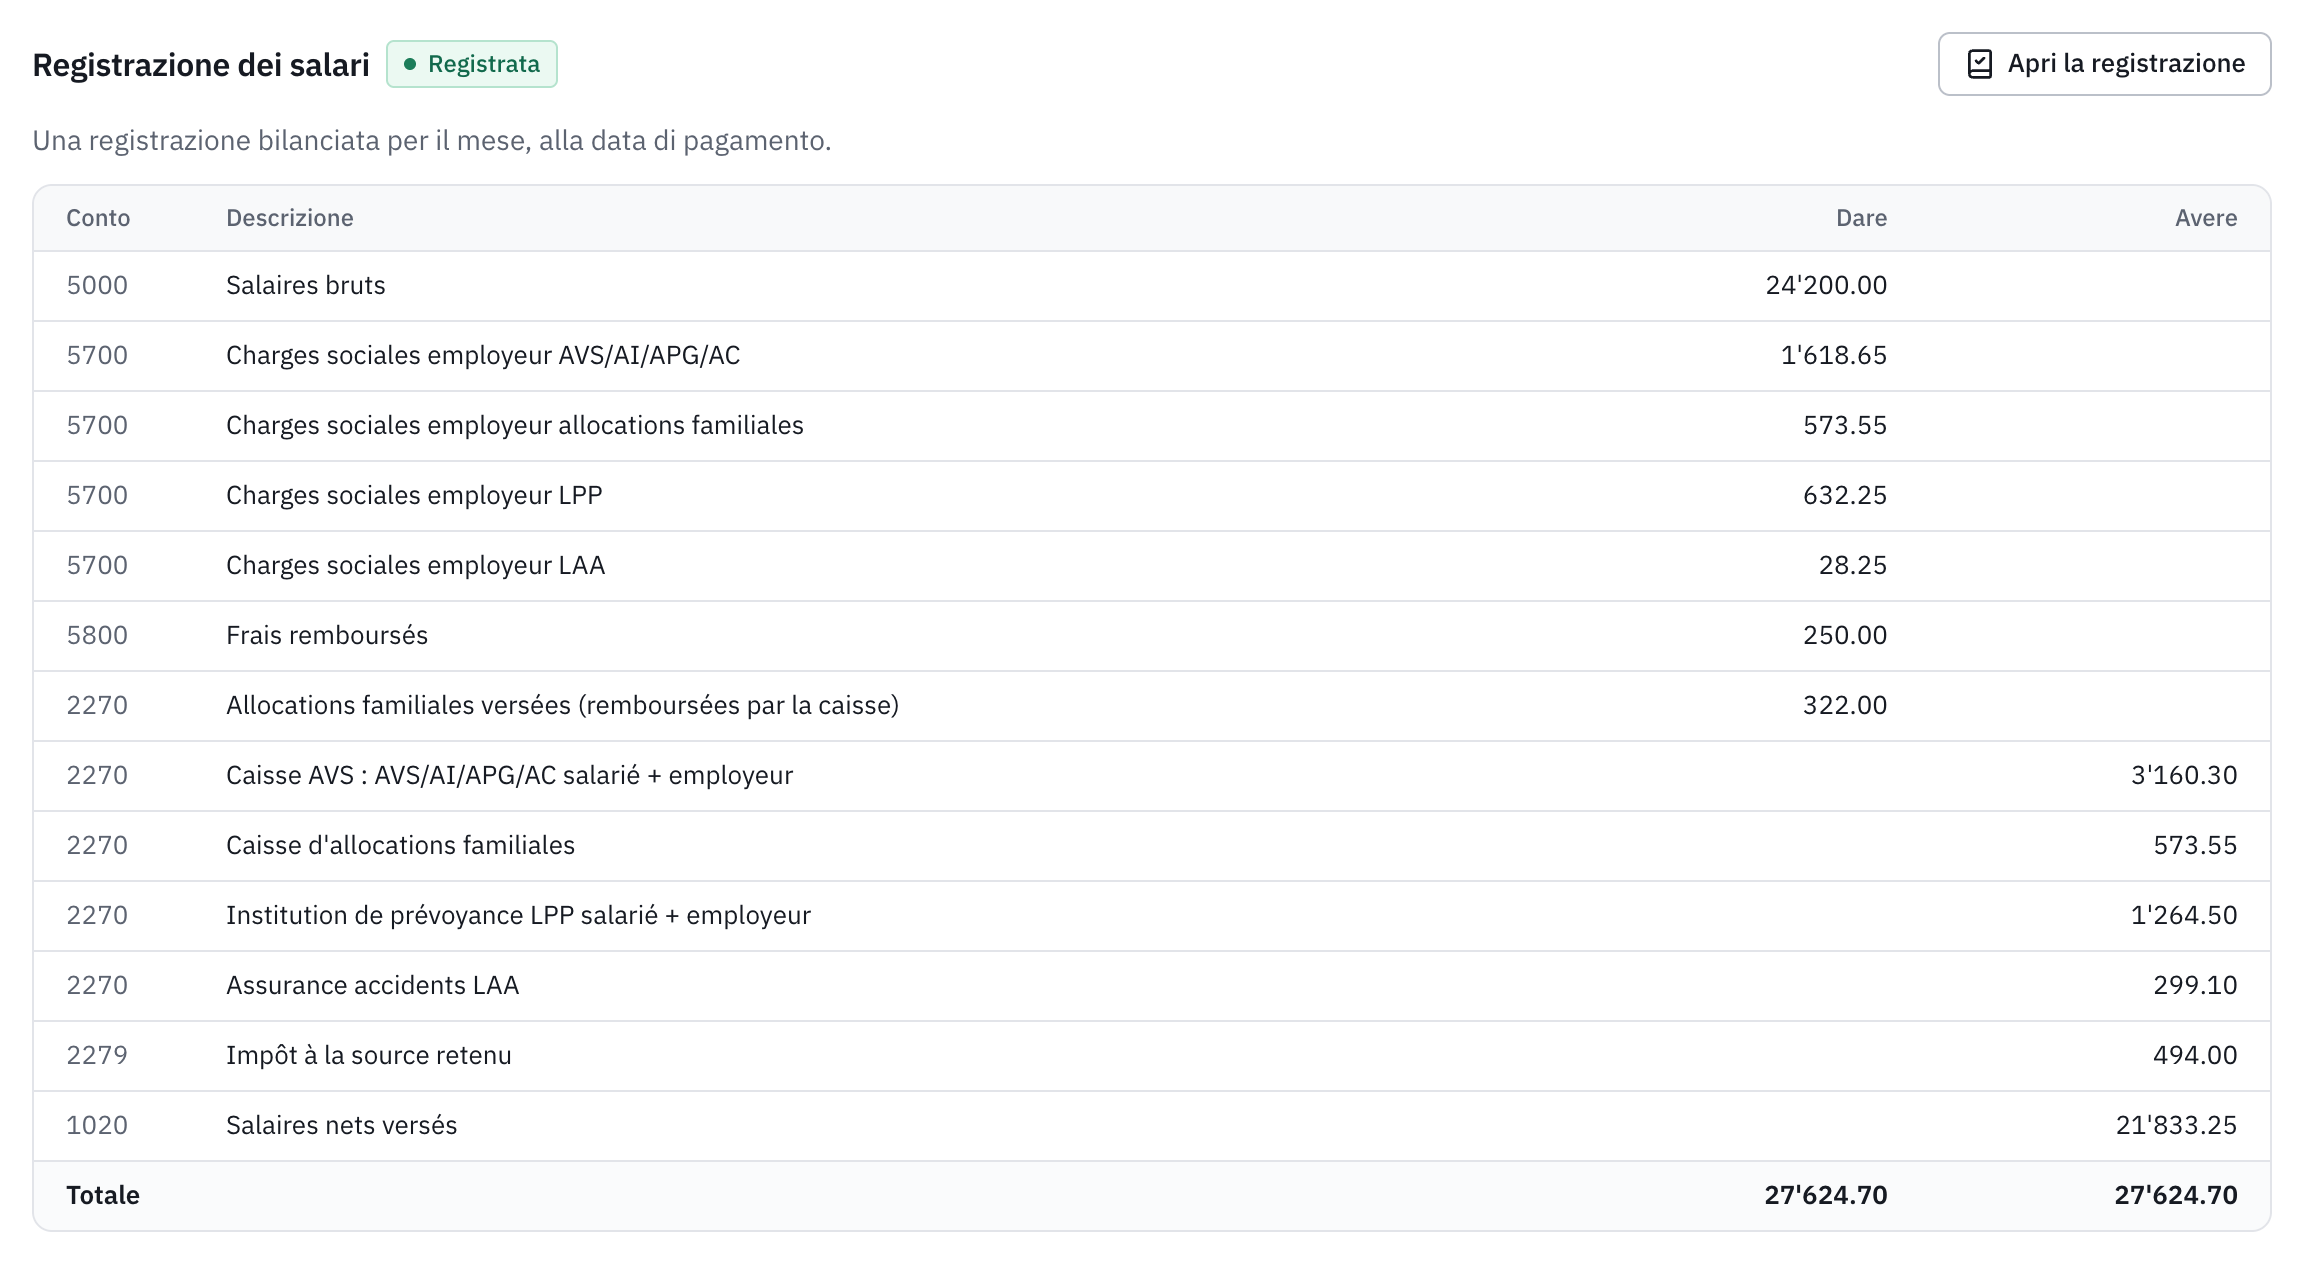Click the 494.00 credit amount
2304x1264 pixels.
coord(2195,1055)
